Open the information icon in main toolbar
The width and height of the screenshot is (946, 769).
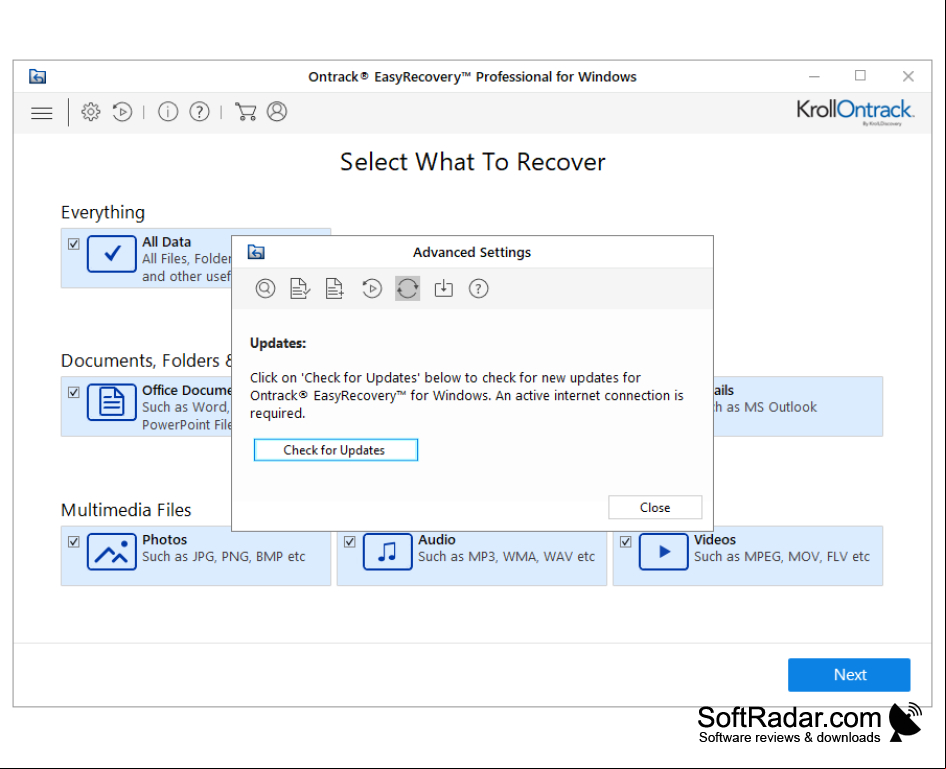168,112
